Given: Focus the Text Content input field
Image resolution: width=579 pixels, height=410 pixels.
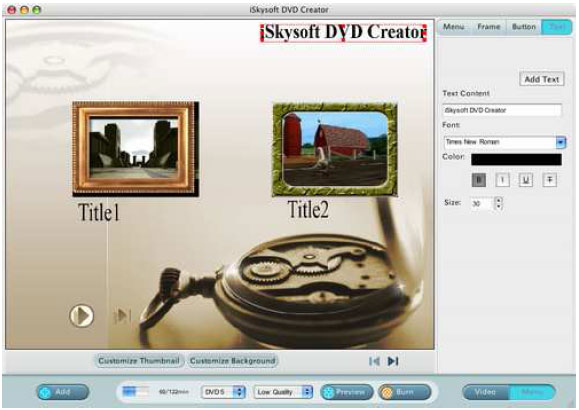Looking at the screenshot, I should coord(502,110).
